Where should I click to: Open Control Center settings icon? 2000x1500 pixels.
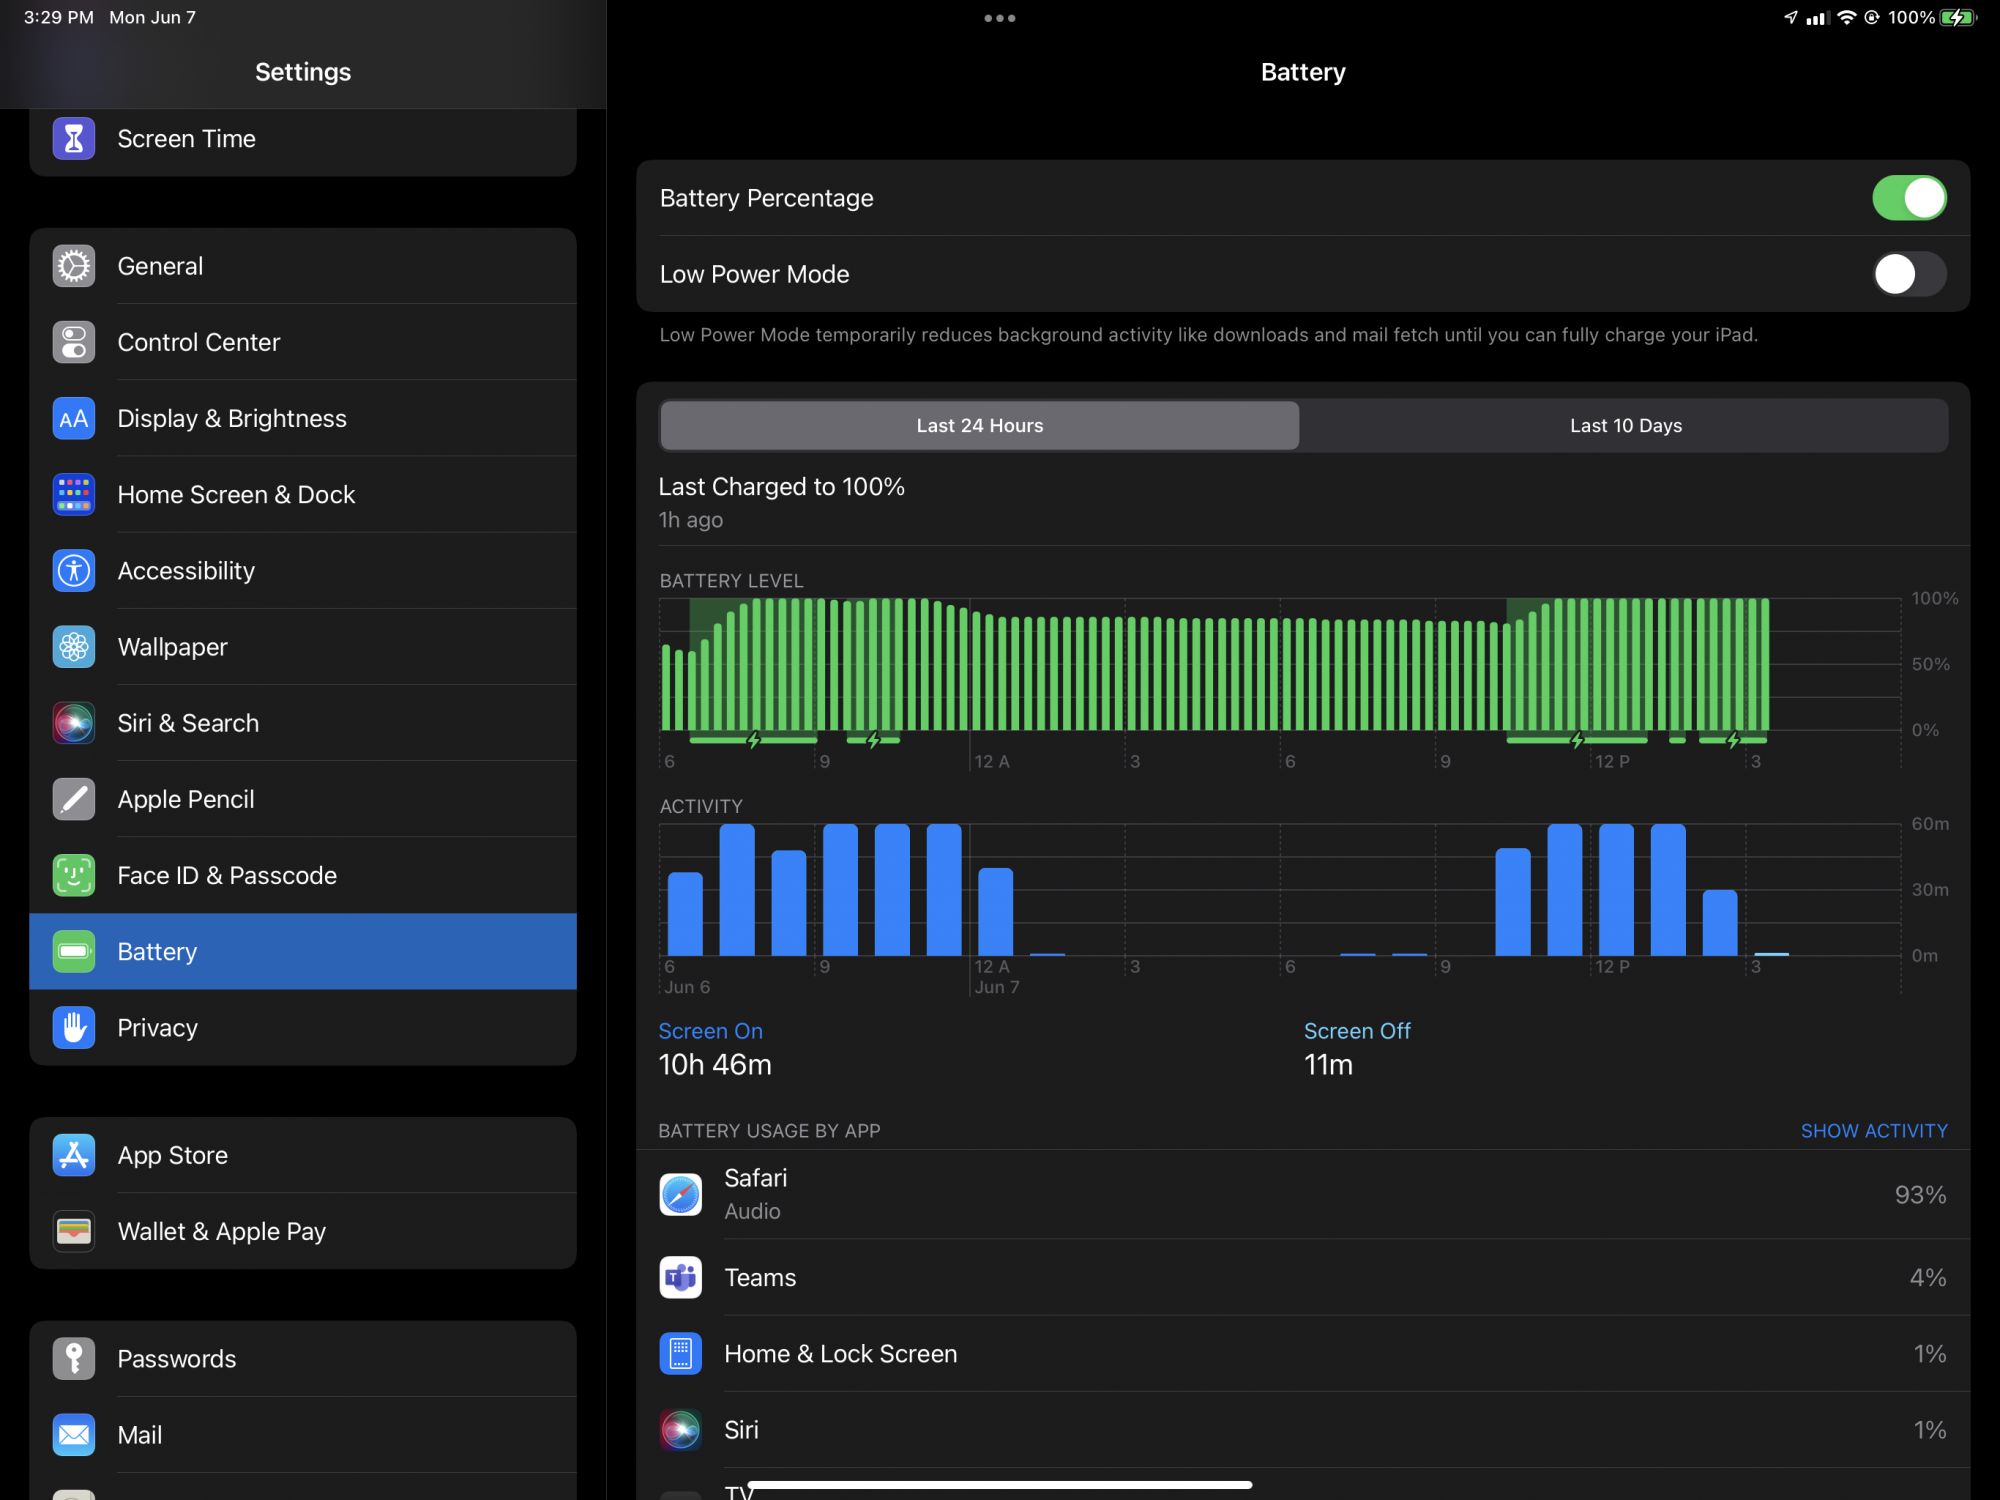(74, 342)
